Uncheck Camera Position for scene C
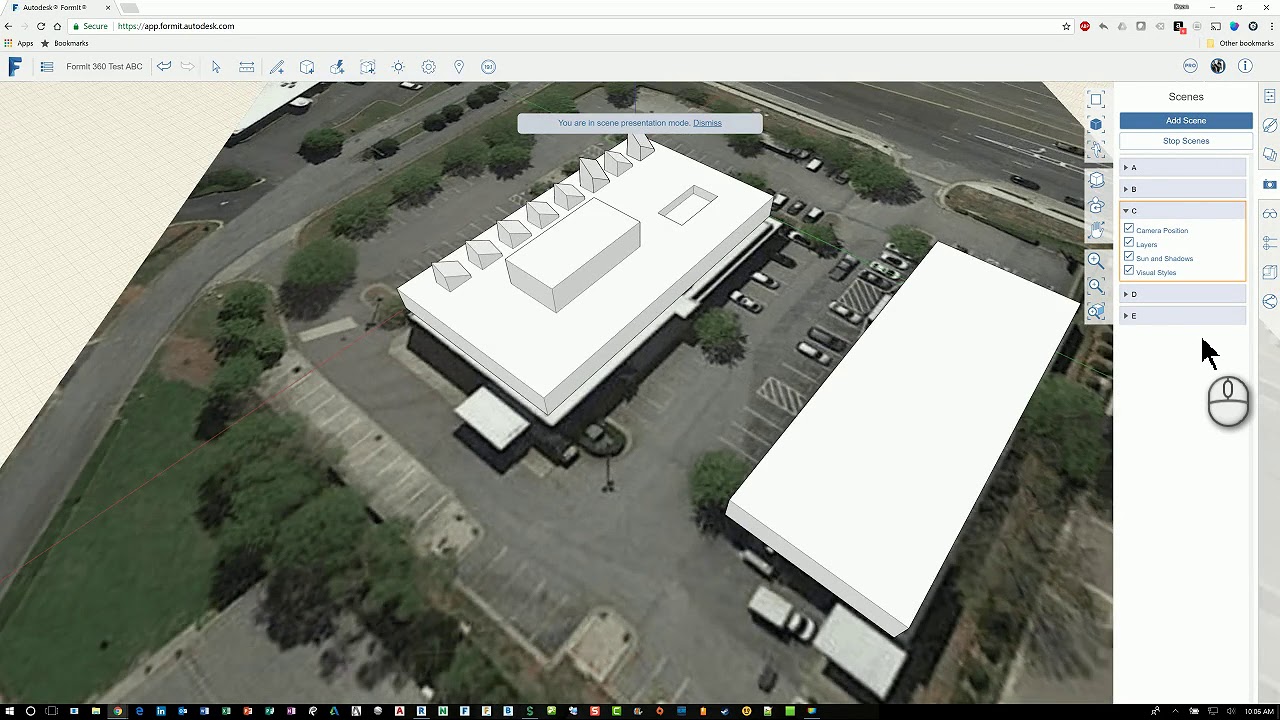Image resolution: width=1280 pixels, height=720 pixels. tap(1129, 229)
